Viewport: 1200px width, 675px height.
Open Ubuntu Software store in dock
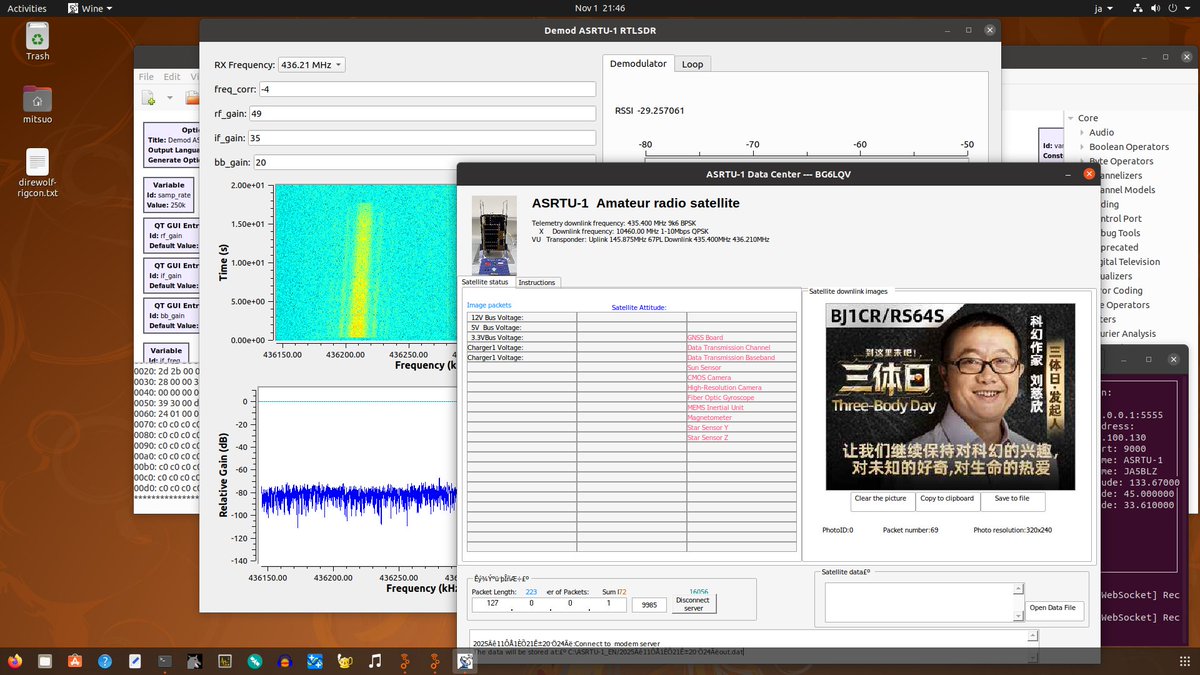(x=75, y=661)
